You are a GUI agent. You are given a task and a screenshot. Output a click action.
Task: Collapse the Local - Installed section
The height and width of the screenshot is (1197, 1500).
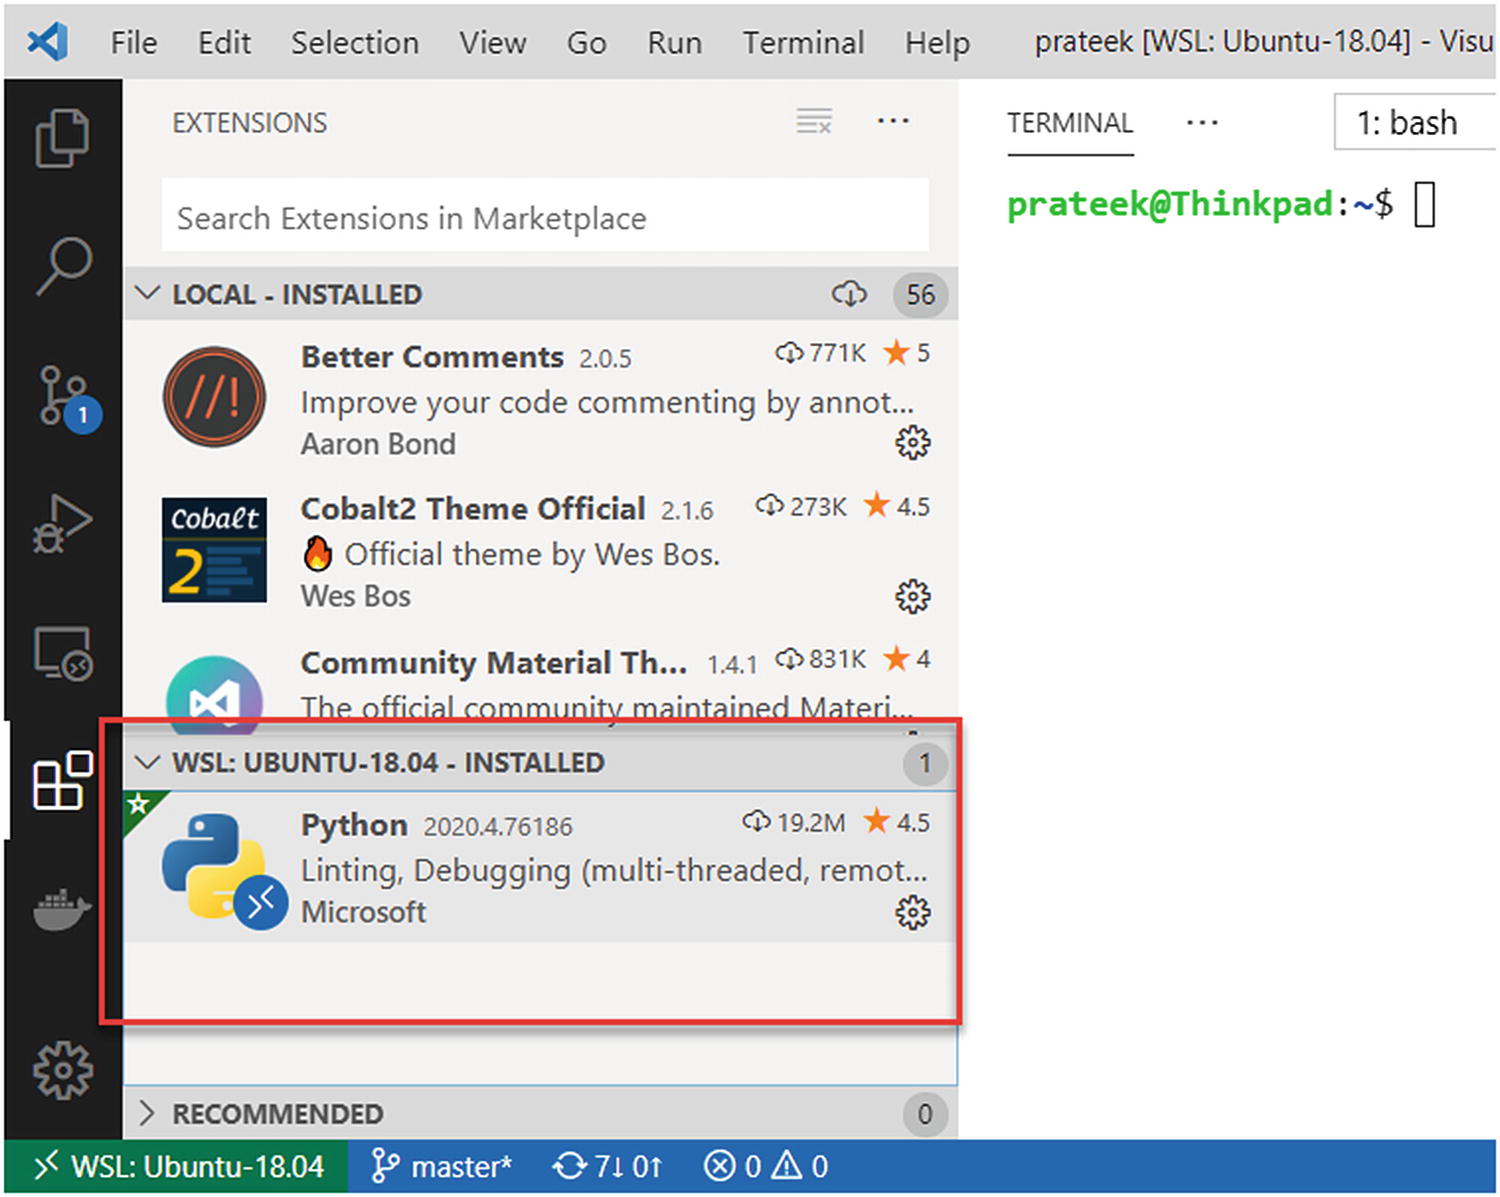coord(148,294)
